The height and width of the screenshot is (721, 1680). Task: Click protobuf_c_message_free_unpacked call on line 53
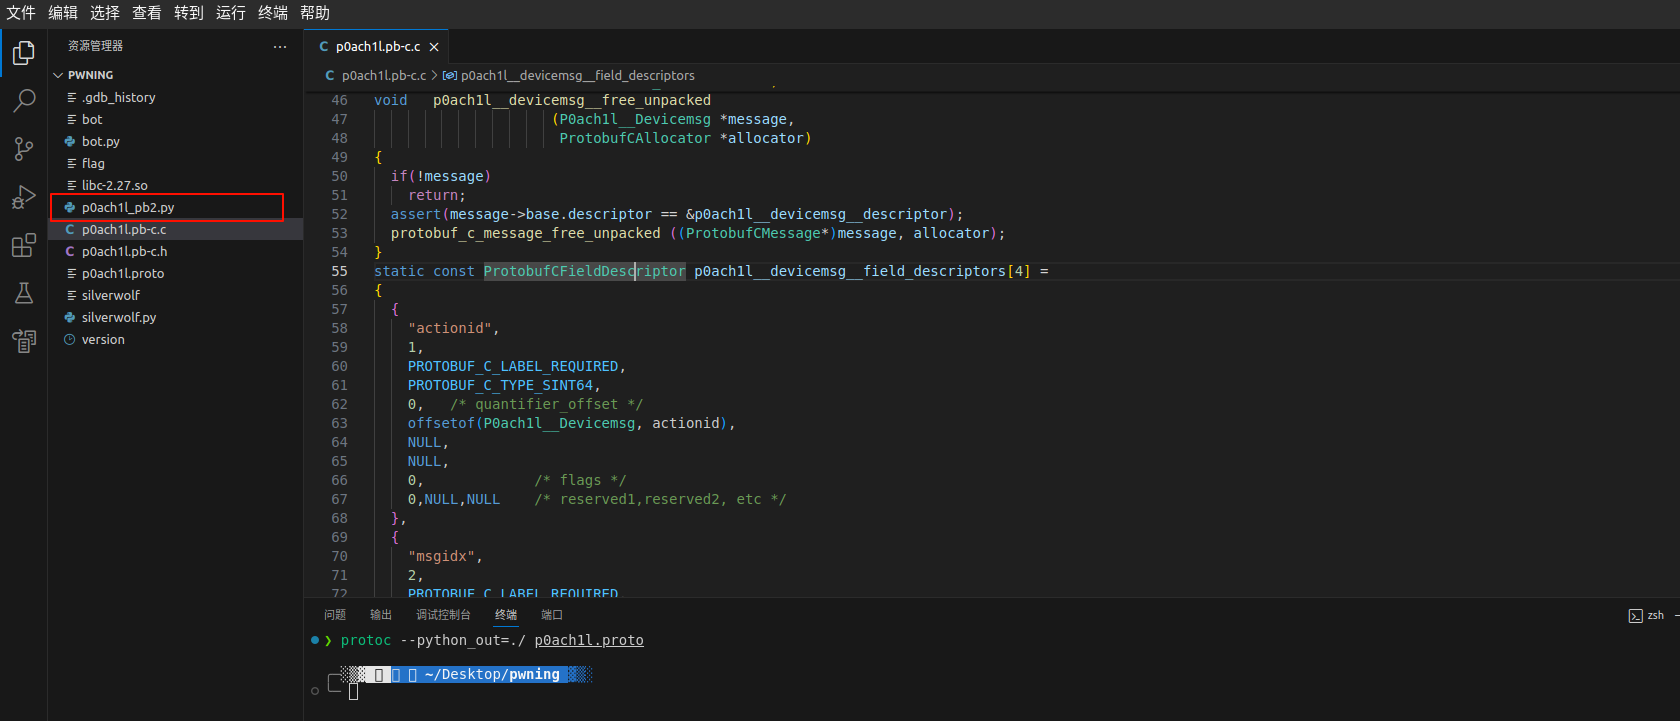click(526, 233)
